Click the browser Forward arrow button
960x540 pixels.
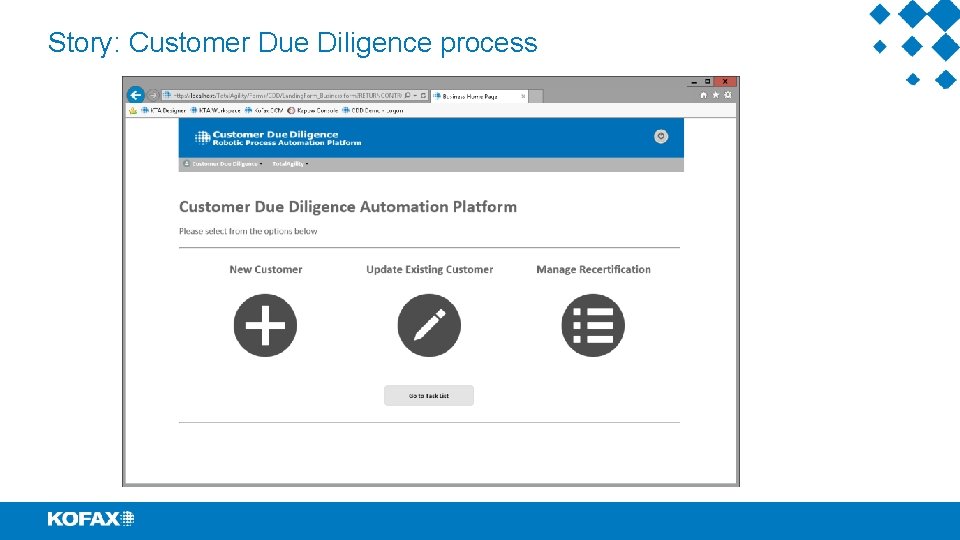(x=153, y=96)
